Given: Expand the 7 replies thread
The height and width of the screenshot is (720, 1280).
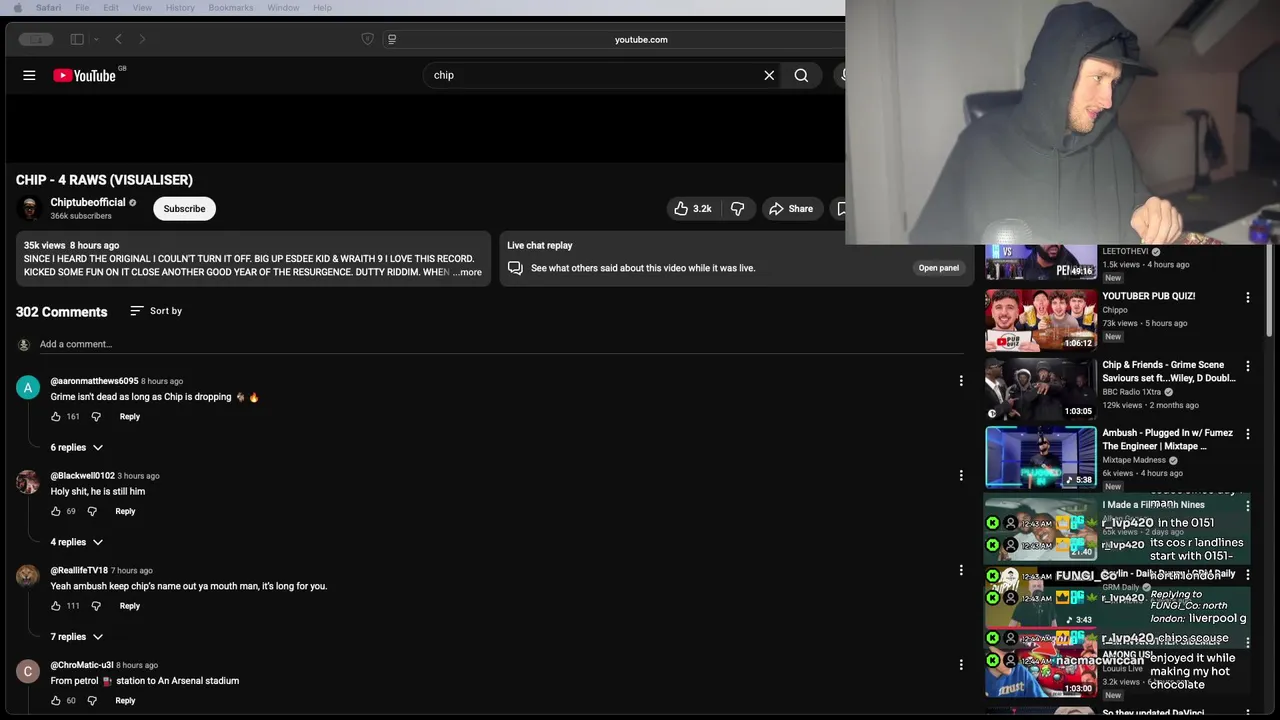Looking at the screenshot, I should pos(77,637).
